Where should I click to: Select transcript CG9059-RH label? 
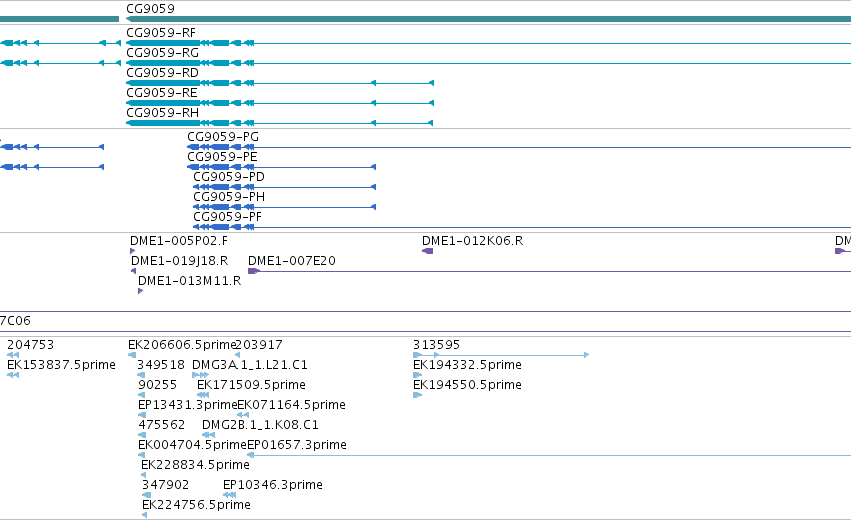pos(162,113)
